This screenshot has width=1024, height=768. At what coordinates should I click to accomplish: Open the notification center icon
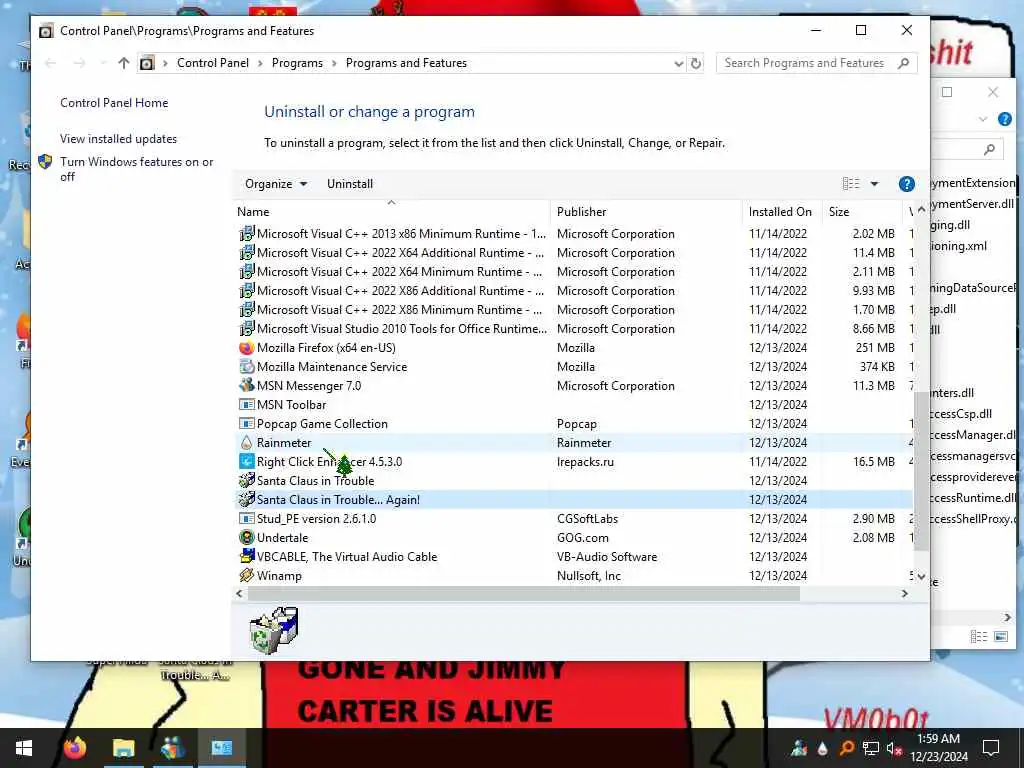click(991, 748)
